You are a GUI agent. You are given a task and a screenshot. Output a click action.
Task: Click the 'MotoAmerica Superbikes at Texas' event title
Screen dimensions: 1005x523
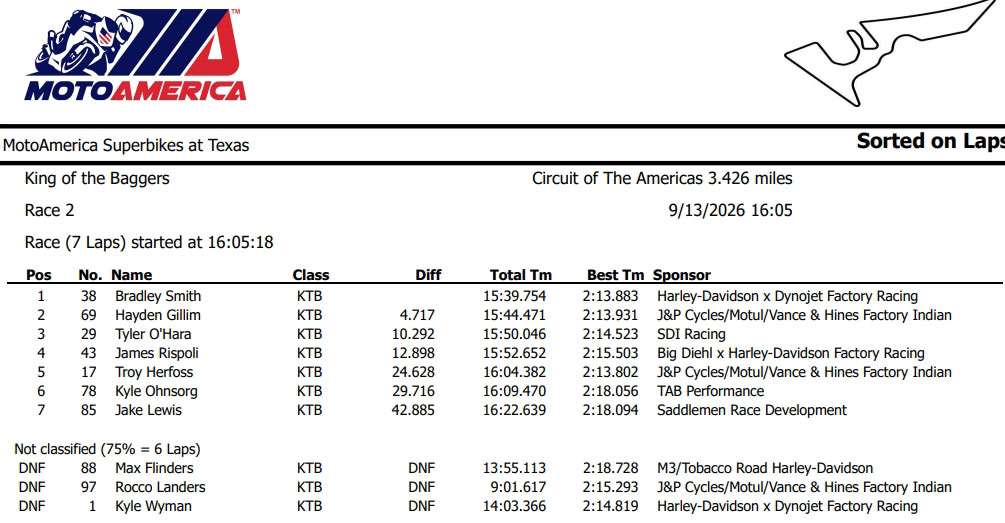click(x=126, y=145)
